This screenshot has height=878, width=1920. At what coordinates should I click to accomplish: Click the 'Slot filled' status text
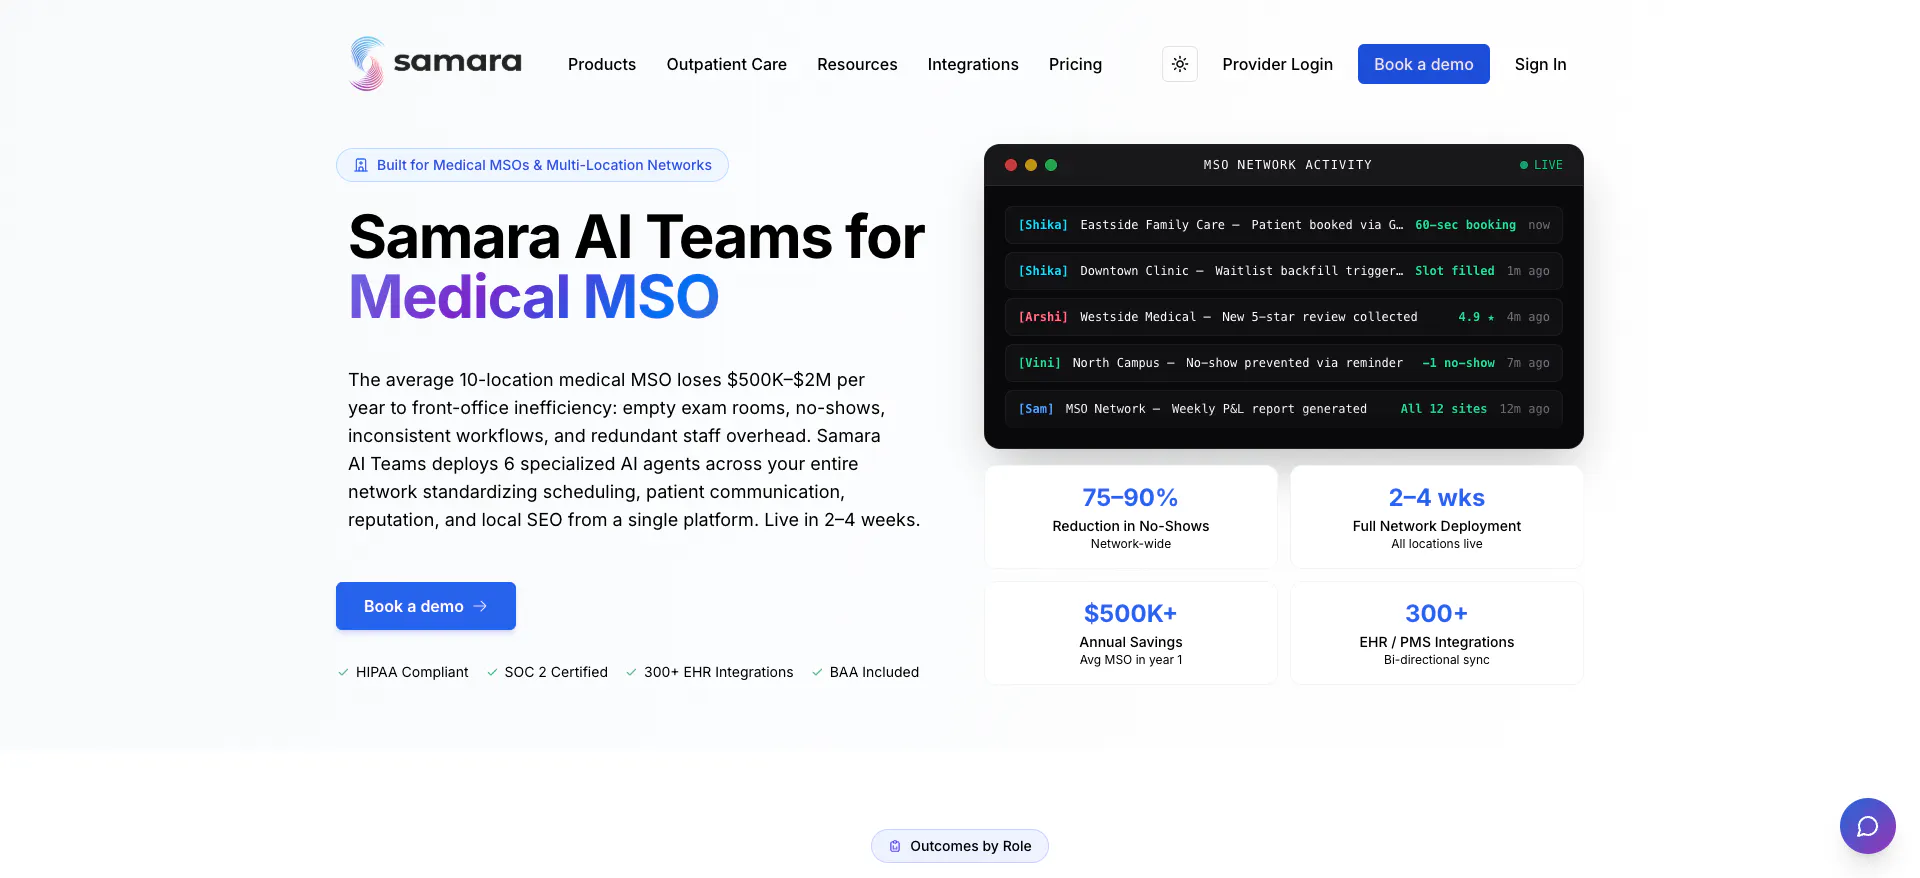coord(1455,271)
